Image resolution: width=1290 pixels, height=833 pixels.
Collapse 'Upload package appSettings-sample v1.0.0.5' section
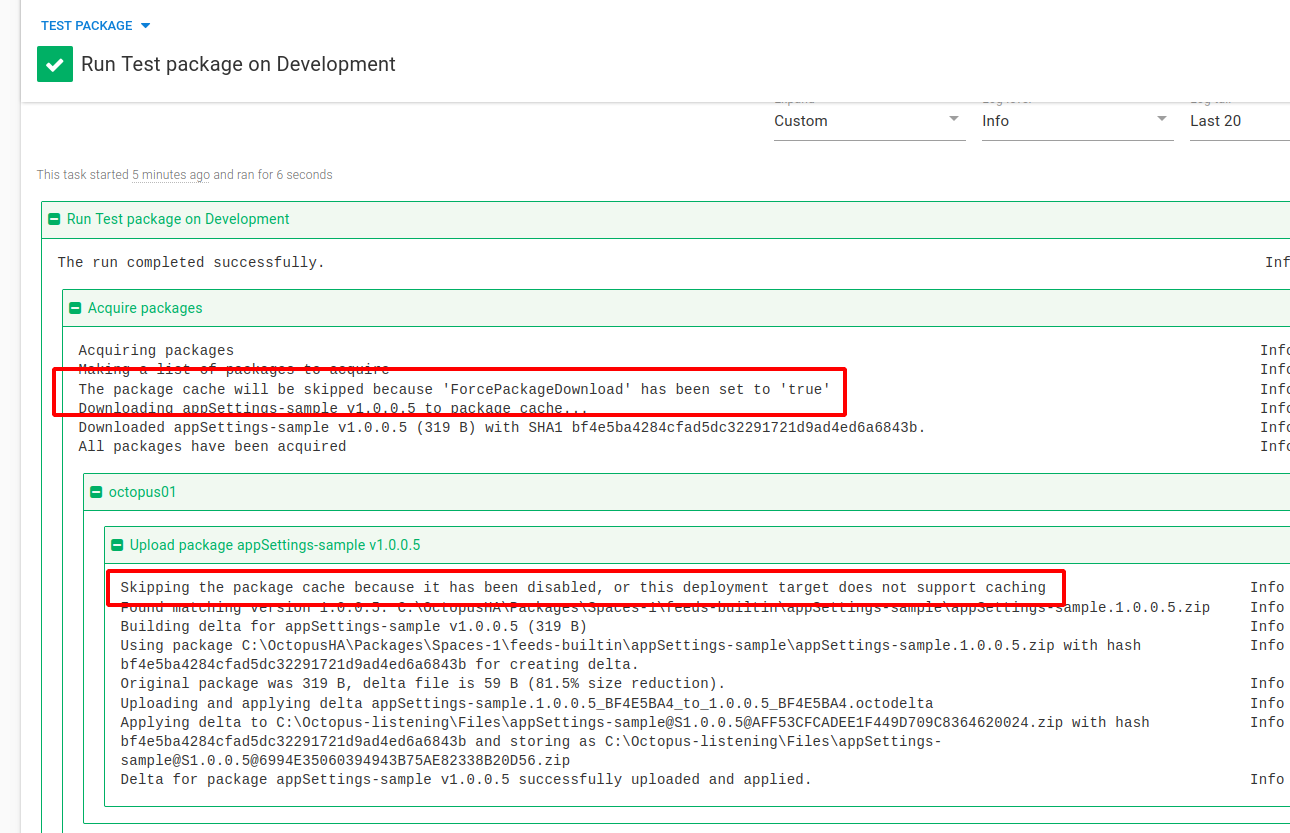point(117,545)
